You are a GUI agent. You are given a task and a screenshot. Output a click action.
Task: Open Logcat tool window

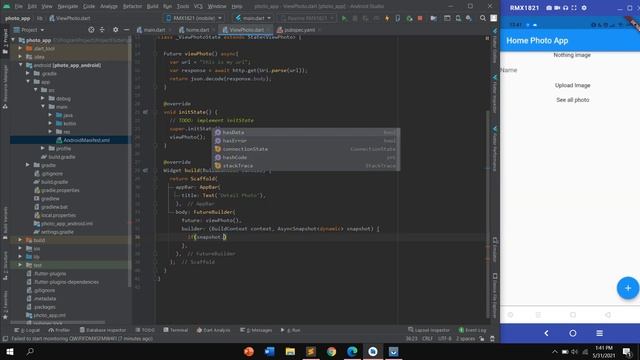[x=27, y=330]
